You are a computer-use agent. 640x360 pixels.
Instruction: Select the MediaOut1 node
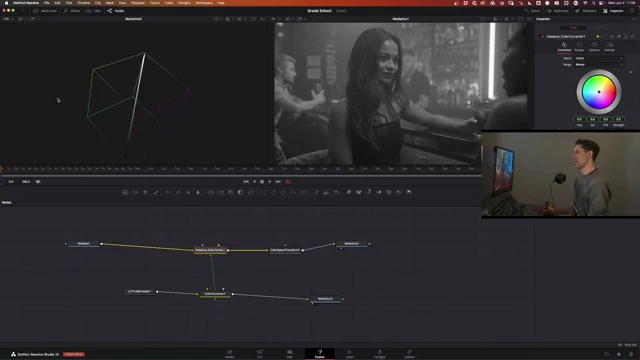[x=352, y=244]
